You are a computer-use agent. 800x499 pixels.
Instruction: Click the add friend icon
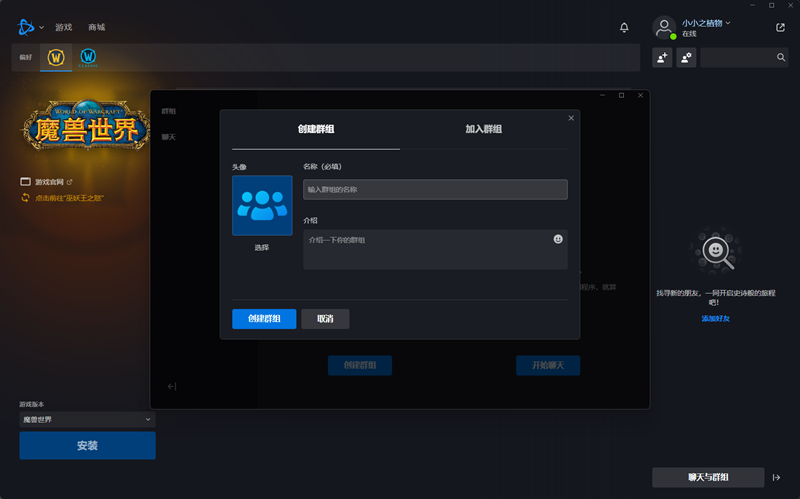tap(662, 58)
